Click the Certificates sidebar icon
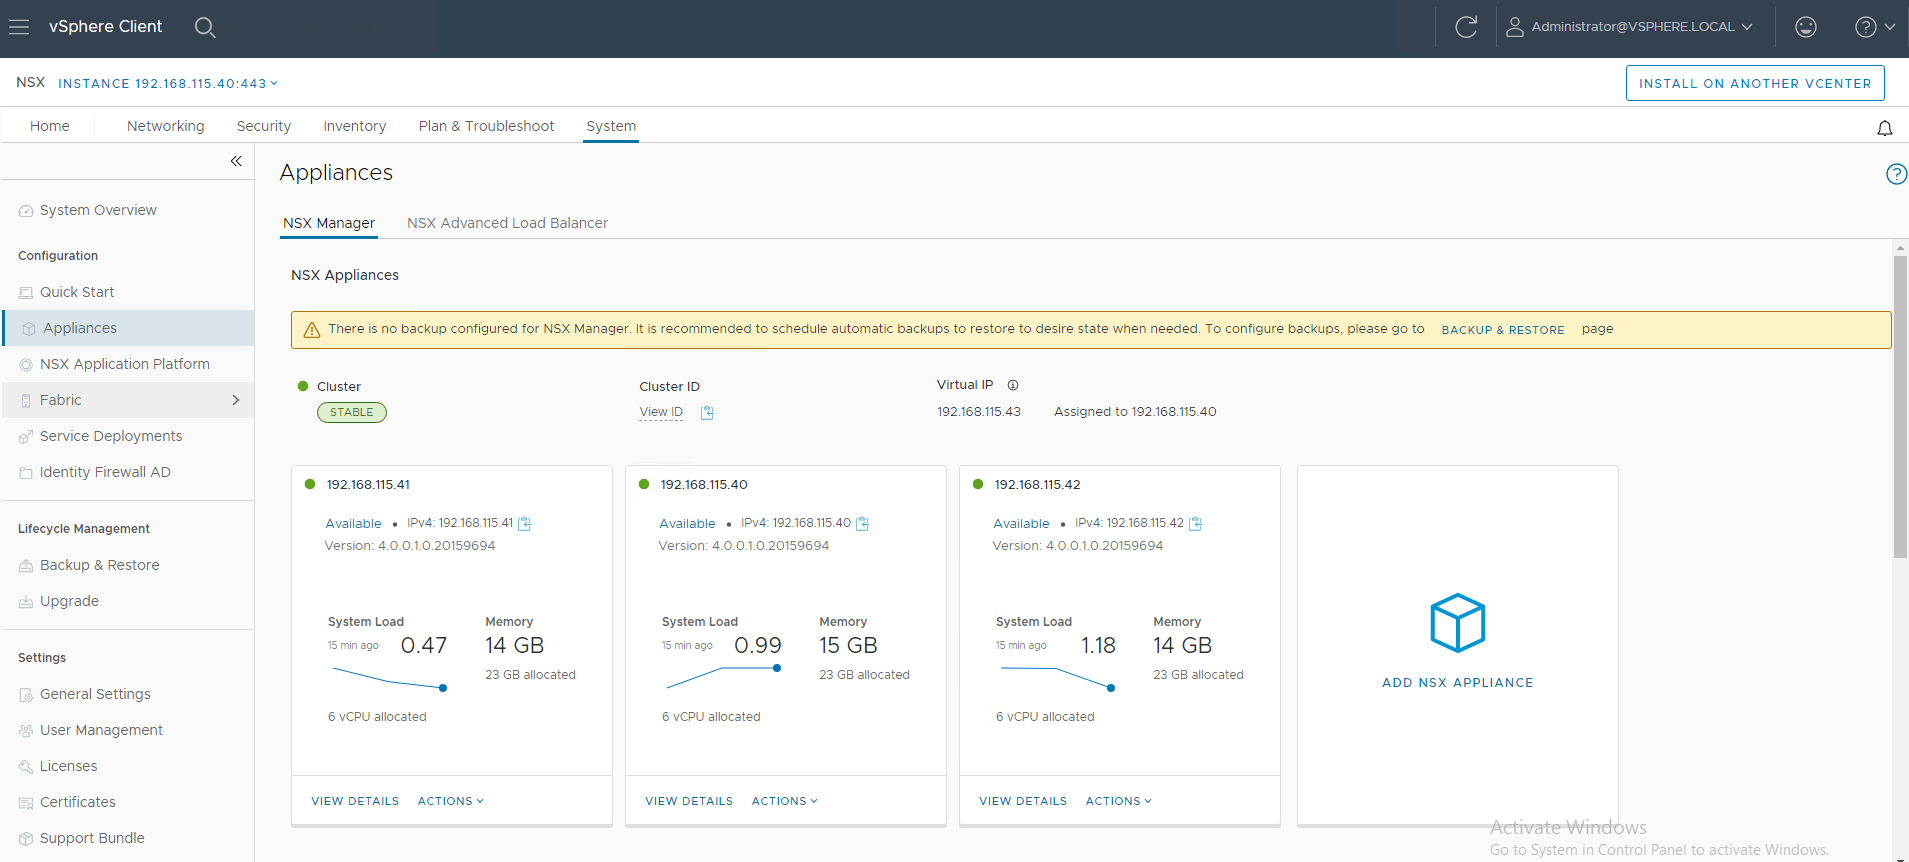 [x=26, y=803]
